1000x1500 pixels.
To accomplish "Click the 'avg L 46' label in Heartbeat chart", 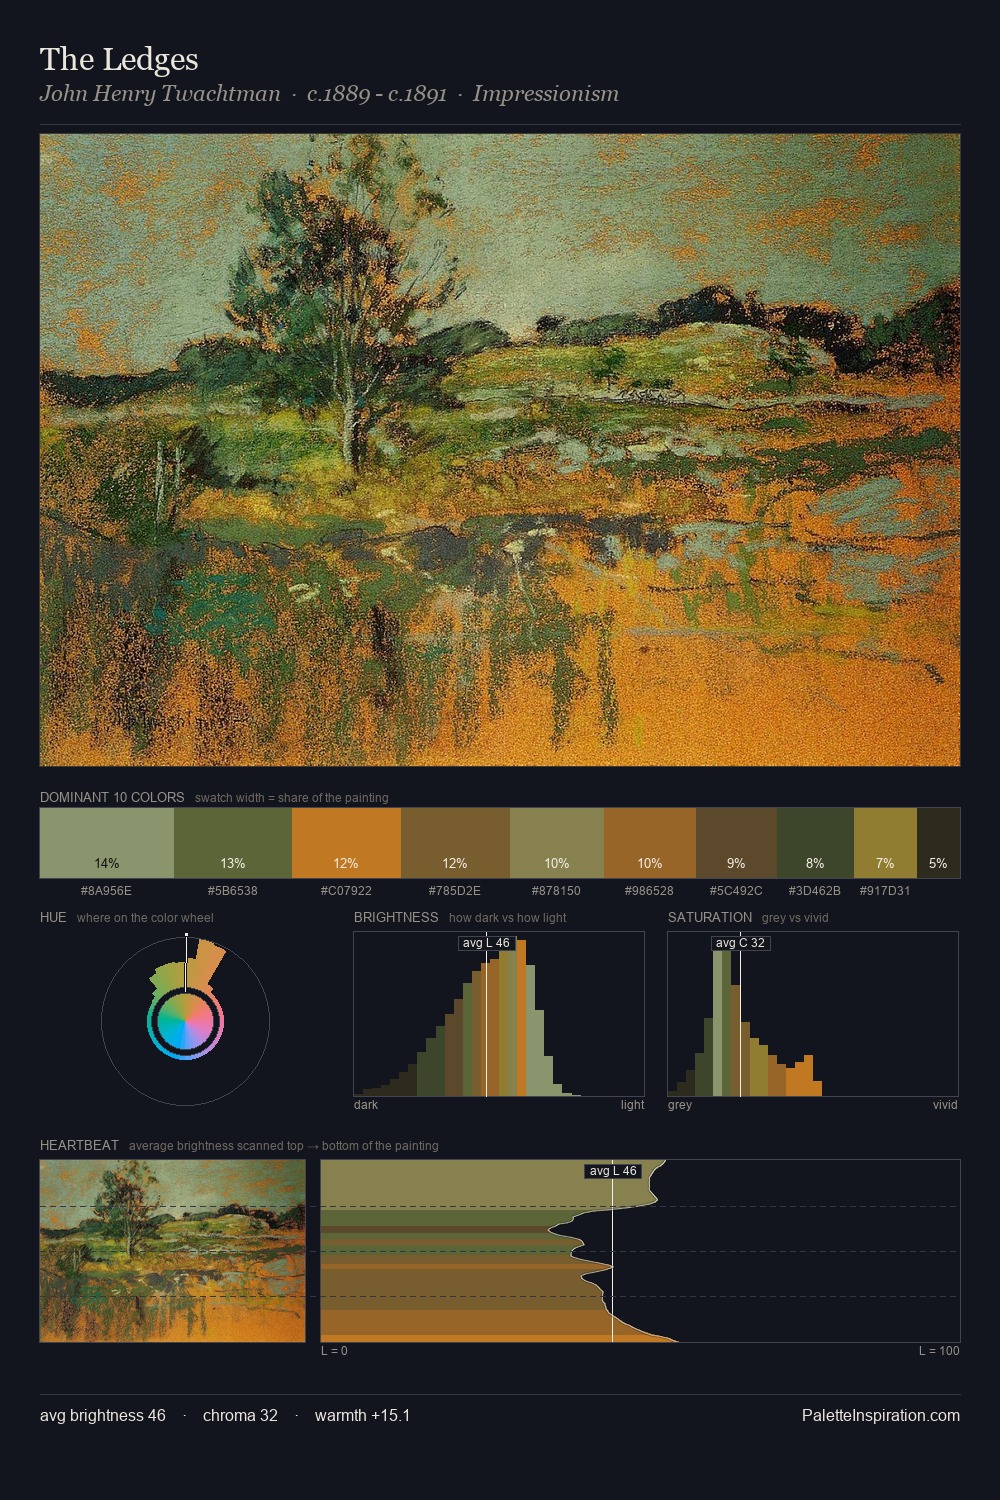I will point(612,1171).
